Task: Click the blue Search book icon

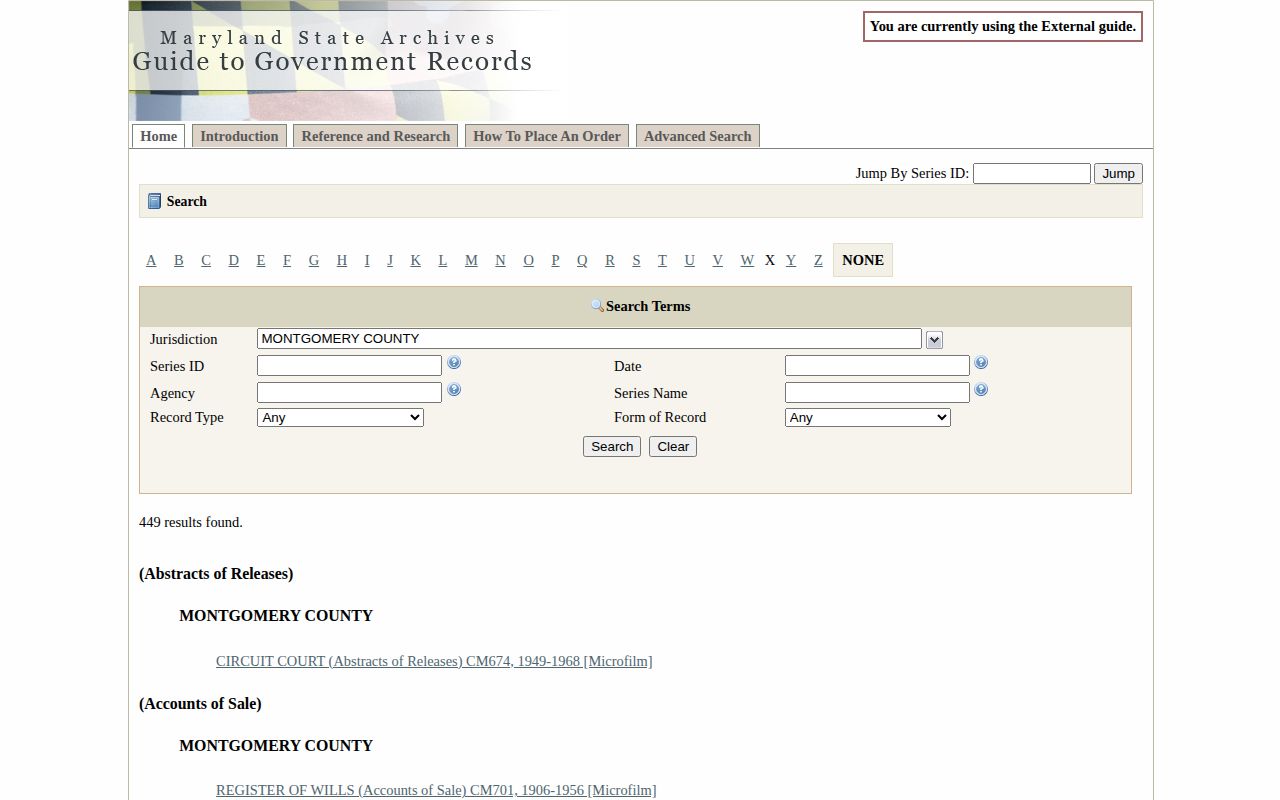Action: tap(154, 201)
